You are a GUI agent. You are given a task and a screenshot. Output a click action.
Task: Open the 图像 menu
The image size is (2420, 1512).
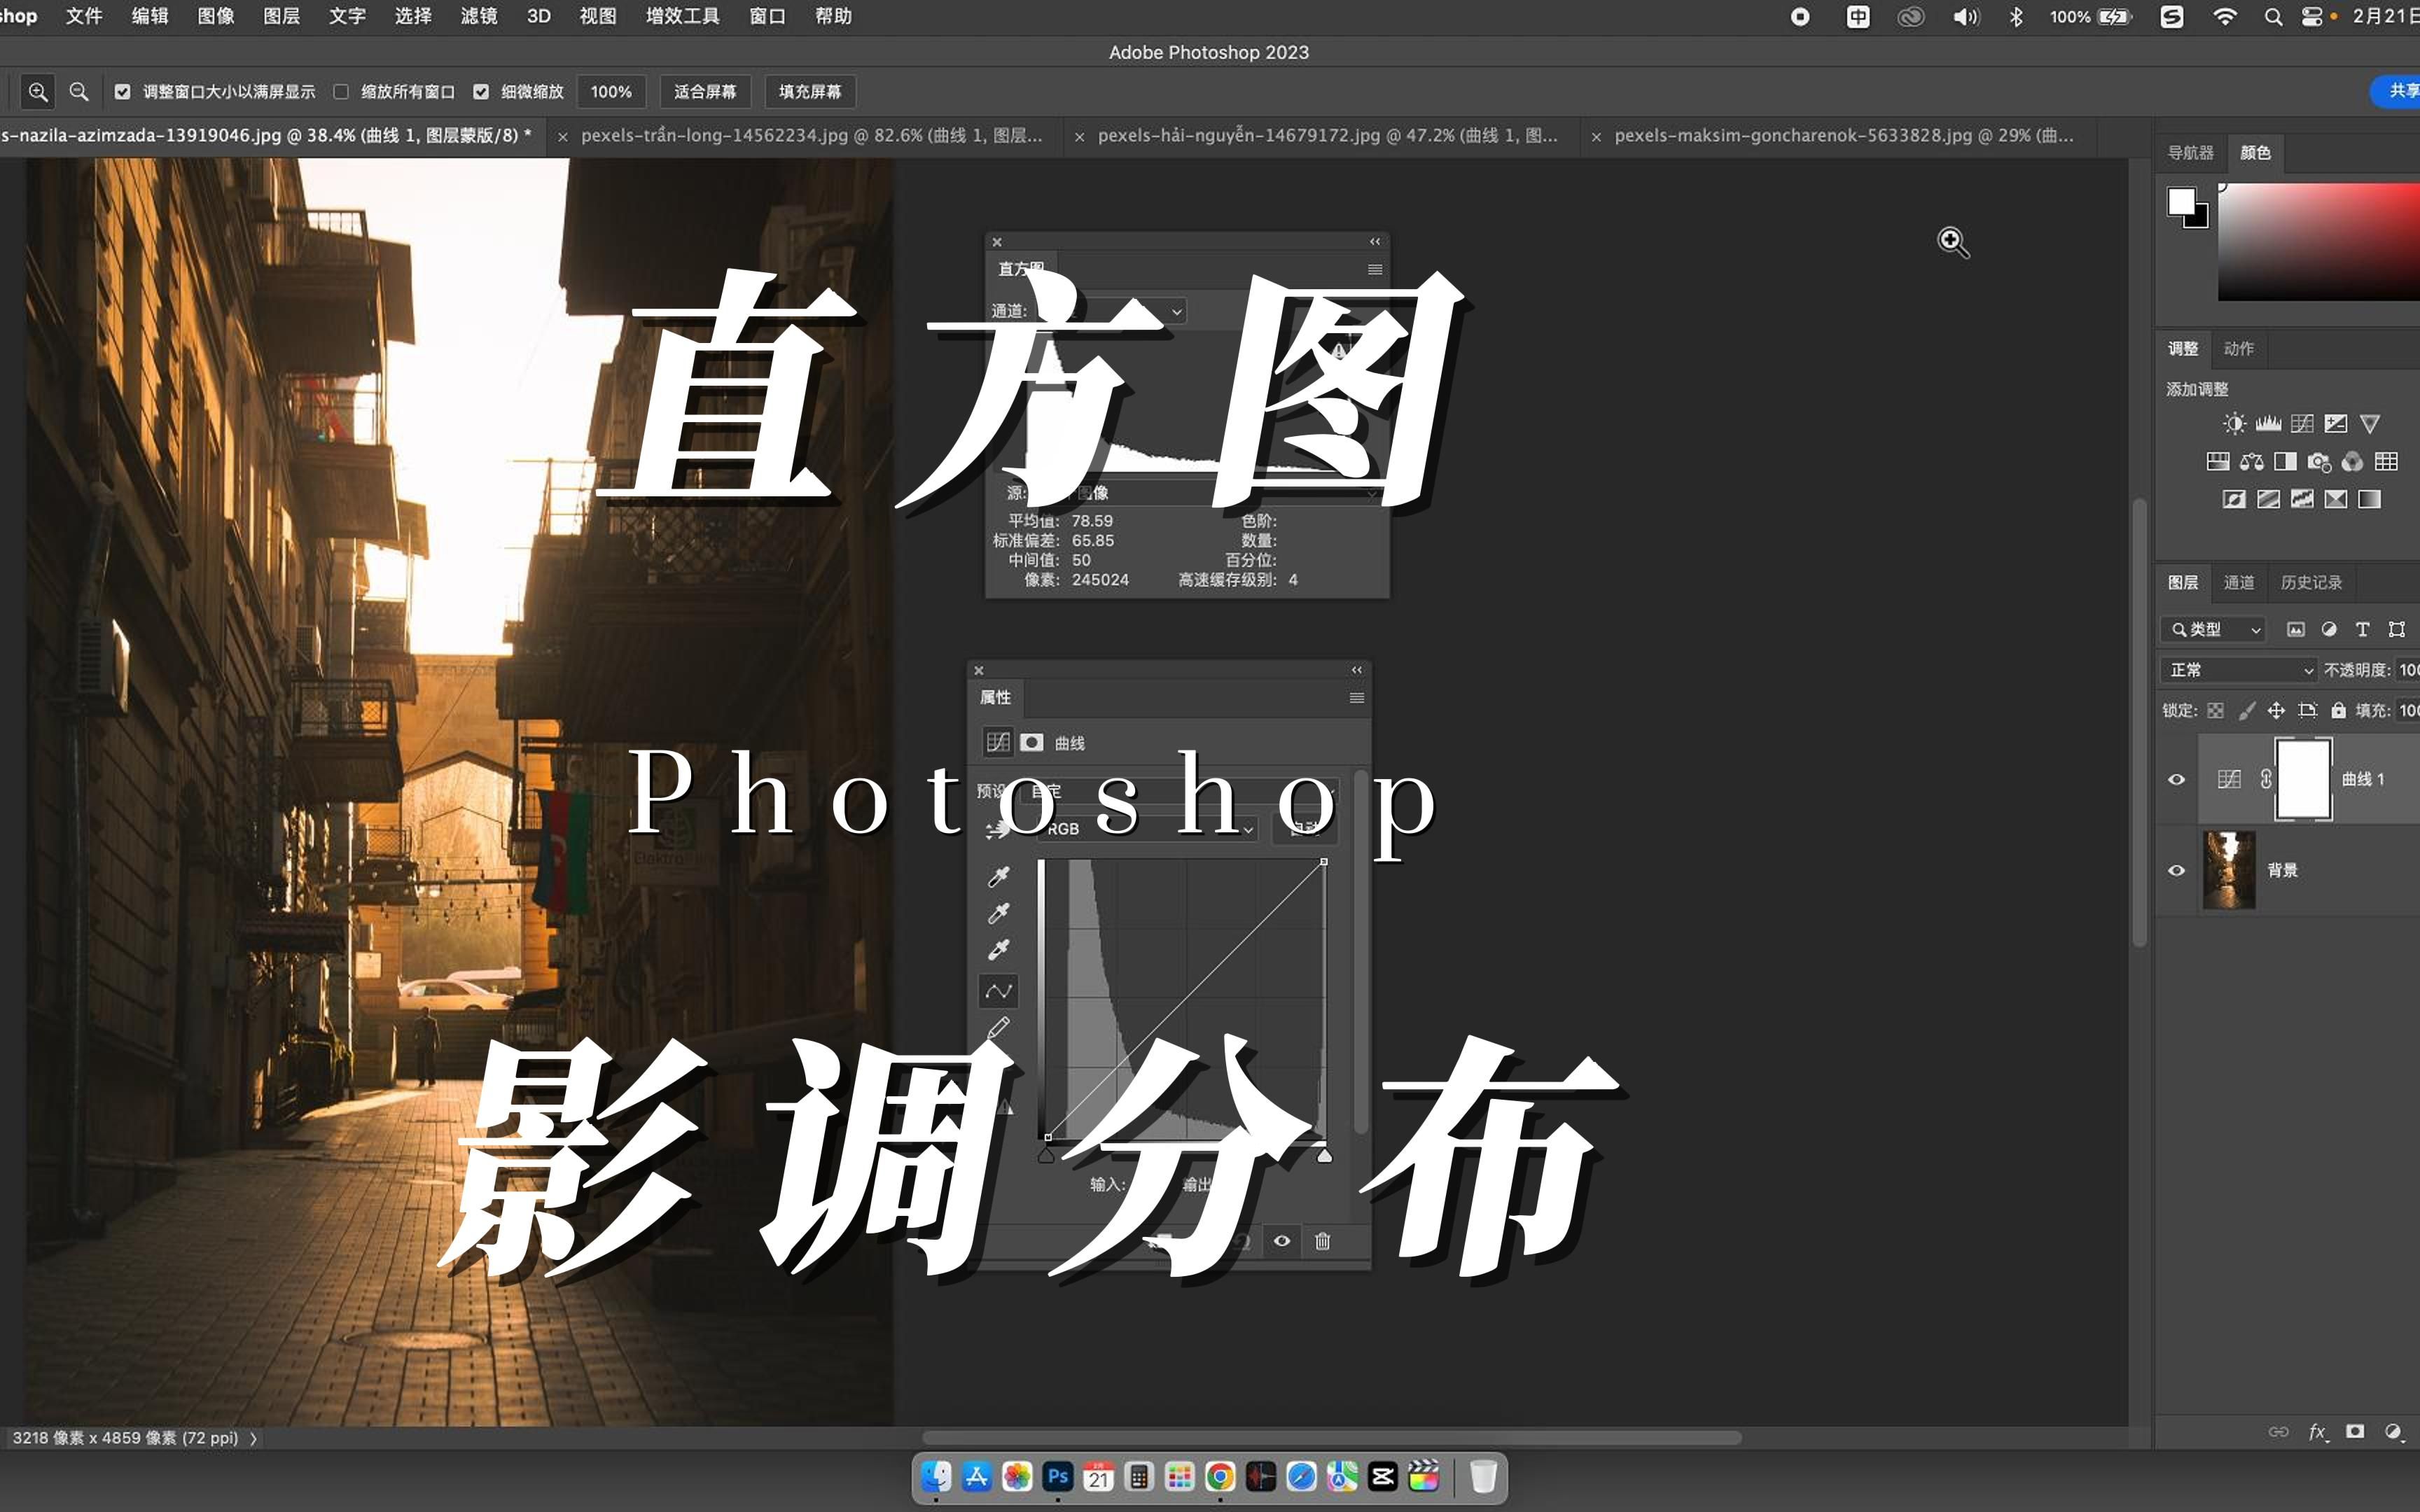215,16
